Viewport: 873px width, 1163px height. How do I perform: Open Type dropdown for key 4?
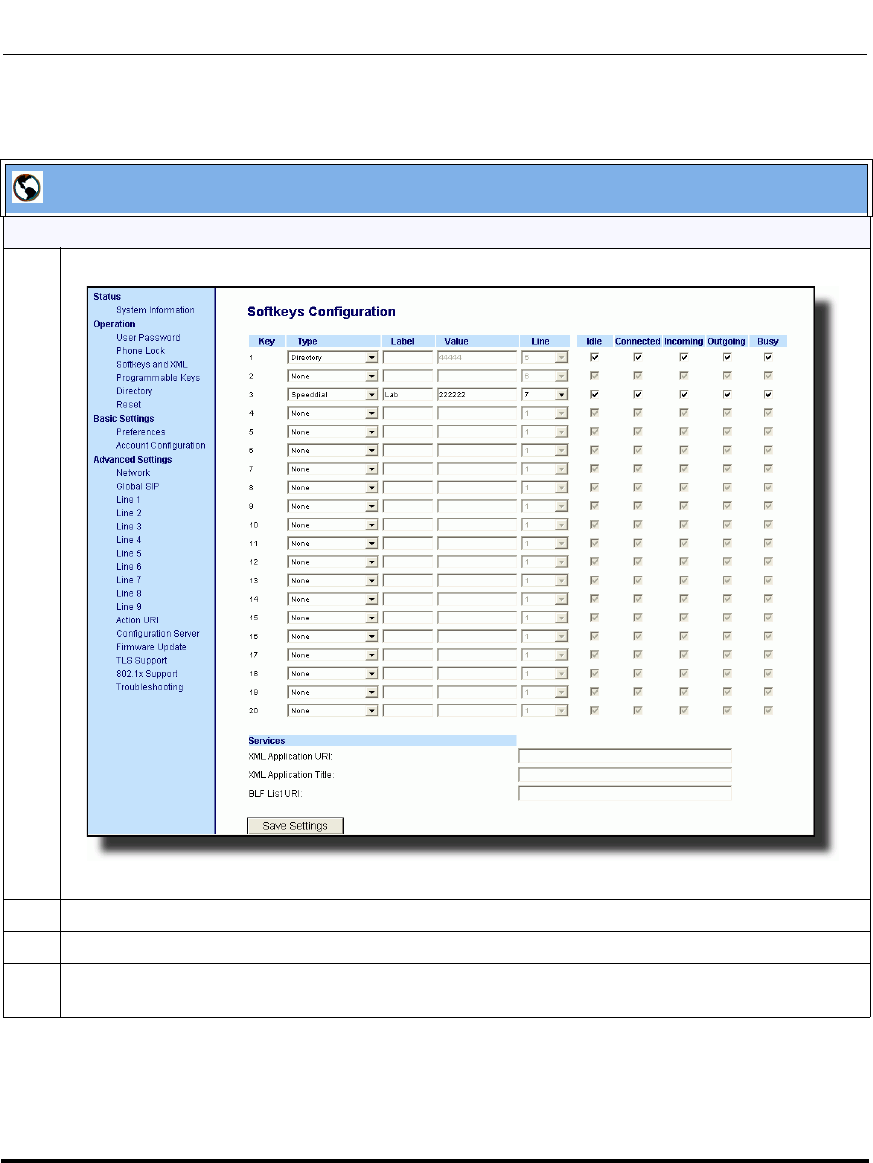click(332, 413)
